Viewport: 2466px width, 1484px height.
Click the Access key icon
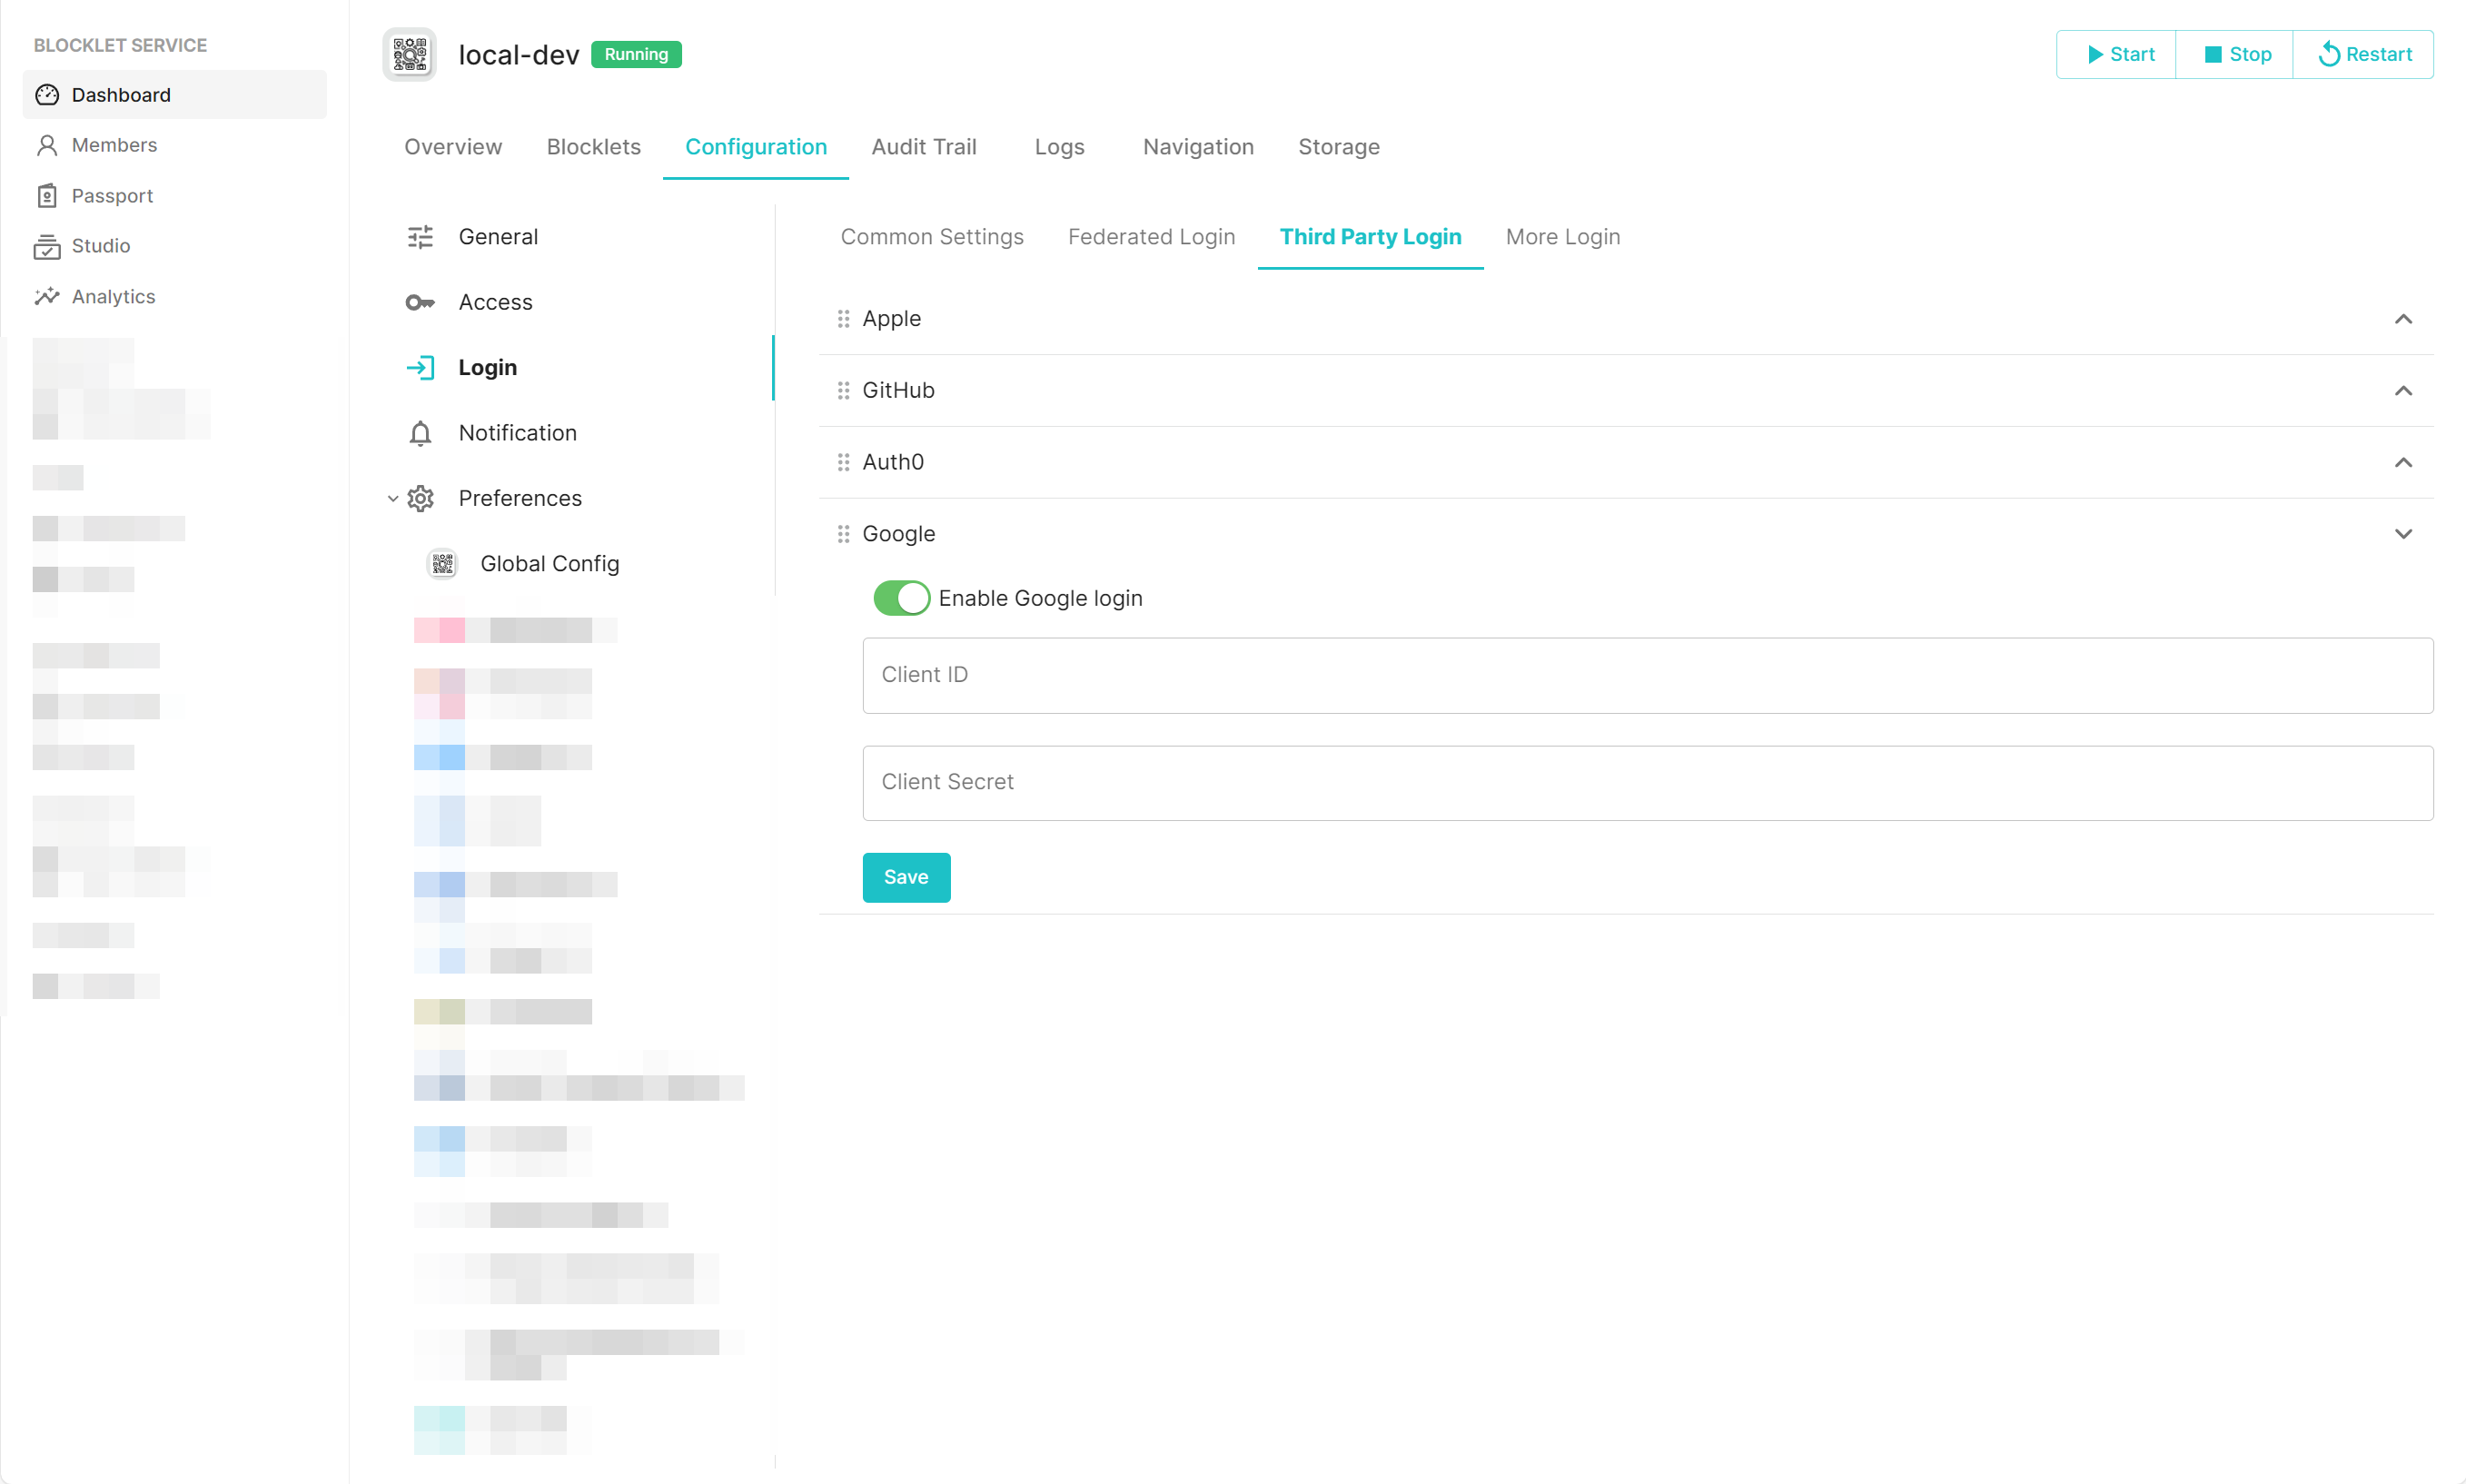[x=420, y=302]
